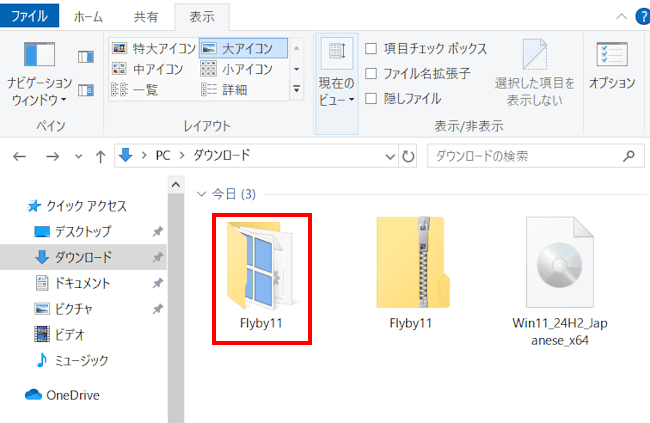The image size is (650, 423).
Task: Select 詳細 details layout
Action: pyautogui.click(x=224, y=89)
